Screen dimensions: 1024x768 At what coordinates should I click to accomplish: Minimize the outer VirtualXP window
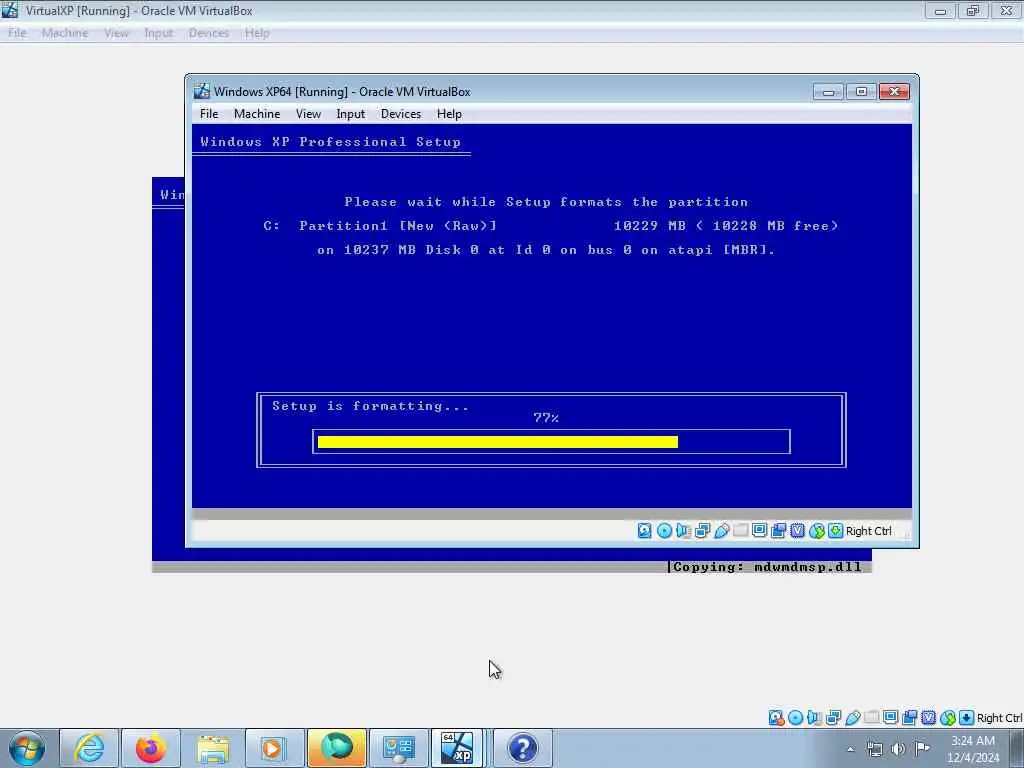click(x=940, y=11)
